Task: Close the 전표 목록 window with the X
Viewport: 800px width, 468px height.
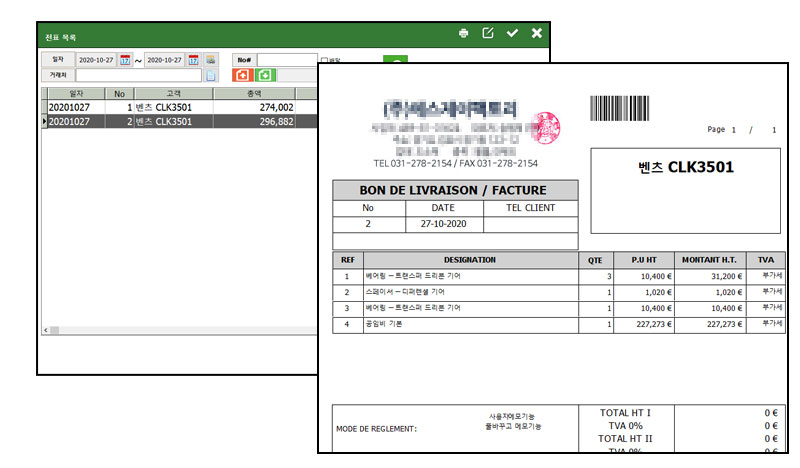Action: pyautogui.click(x=537, y=33)
